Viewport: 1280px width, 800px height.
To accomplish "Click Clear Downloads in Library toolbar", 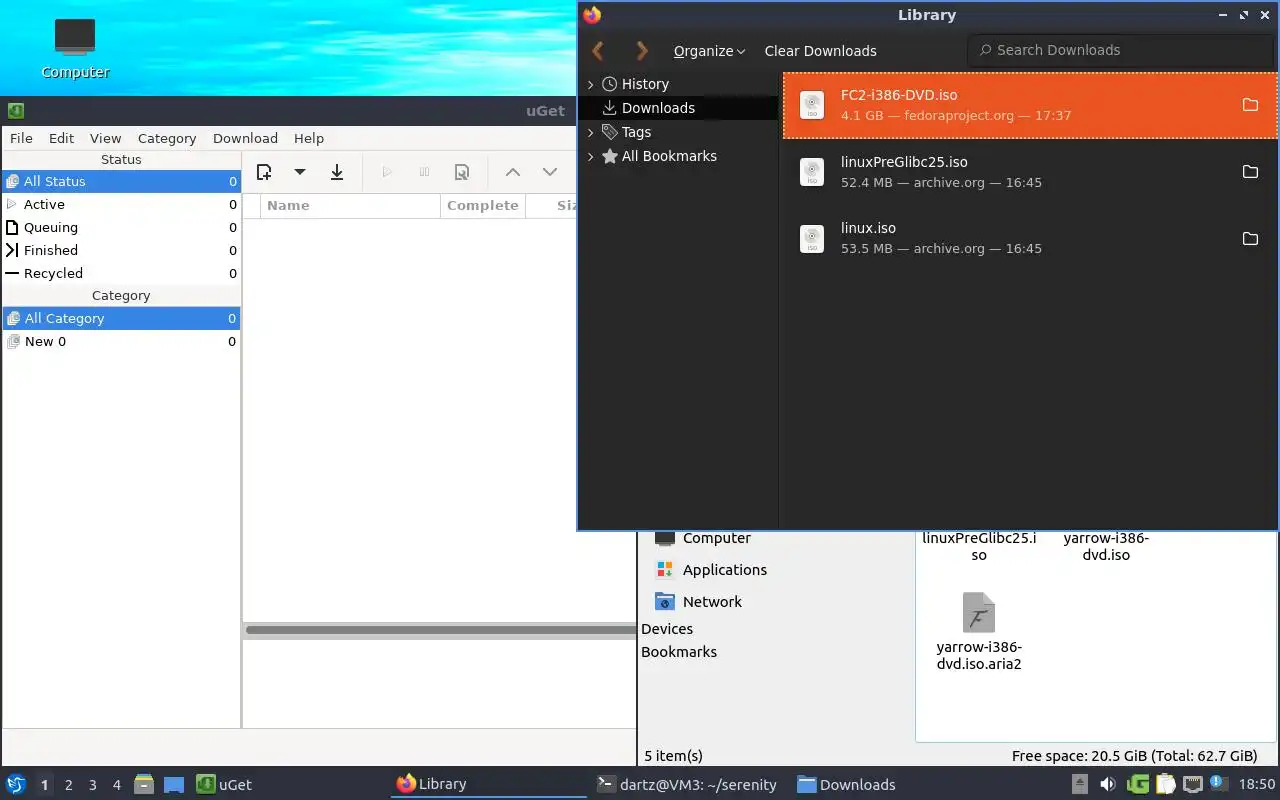I will click(820, 51).
